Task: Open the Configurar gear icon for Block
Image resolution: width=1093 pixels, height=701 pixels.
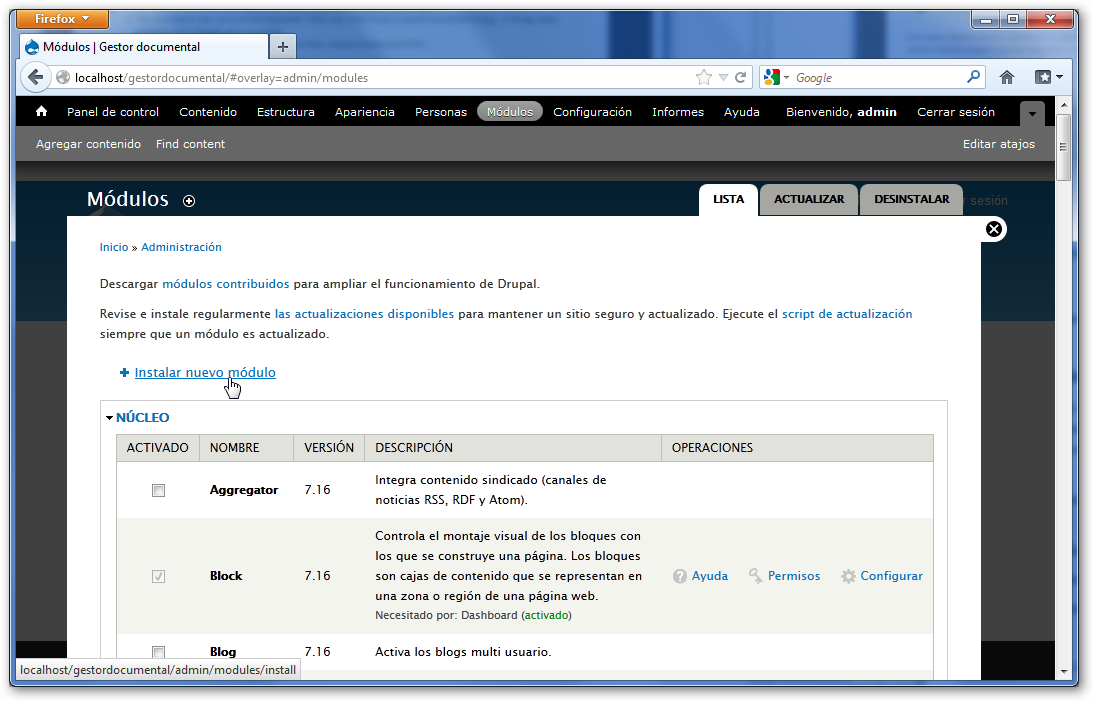Action: tap(849, 575)
